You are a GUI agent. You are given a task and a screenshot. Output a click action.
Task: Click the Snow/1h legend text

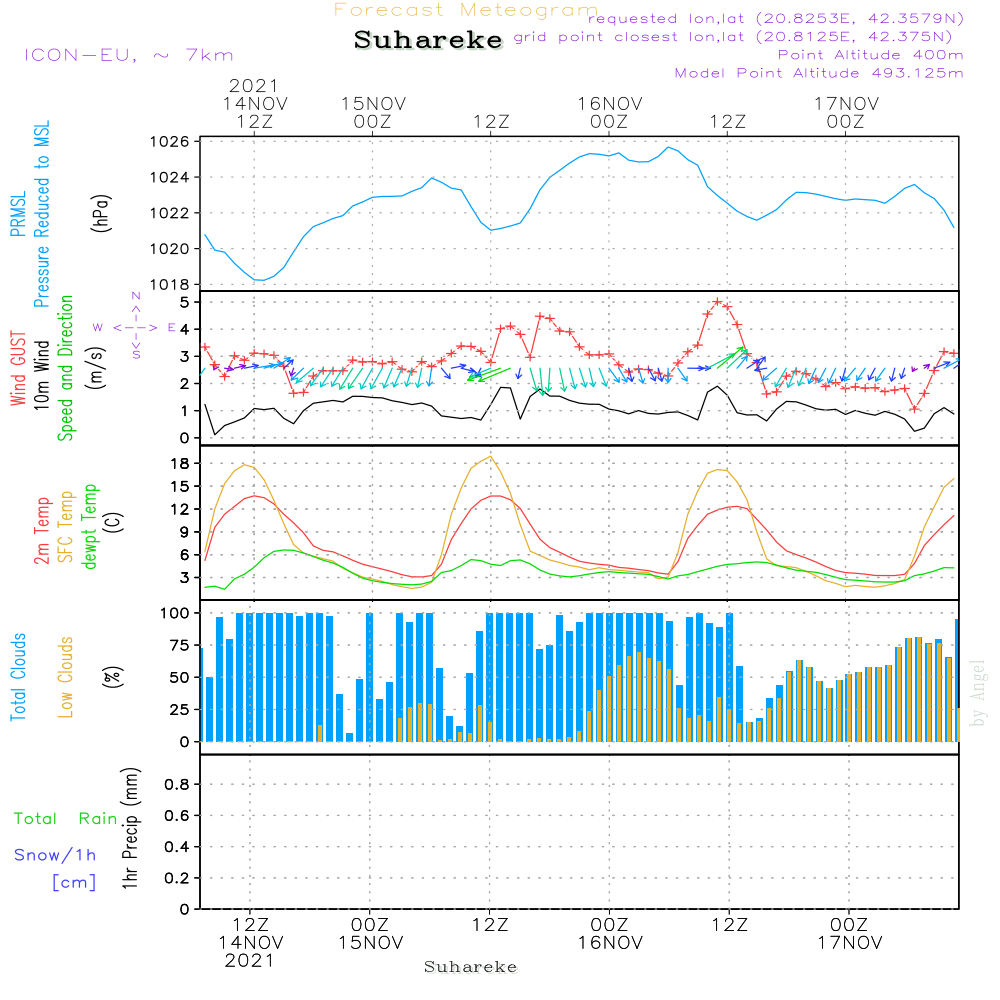(56, 855)
